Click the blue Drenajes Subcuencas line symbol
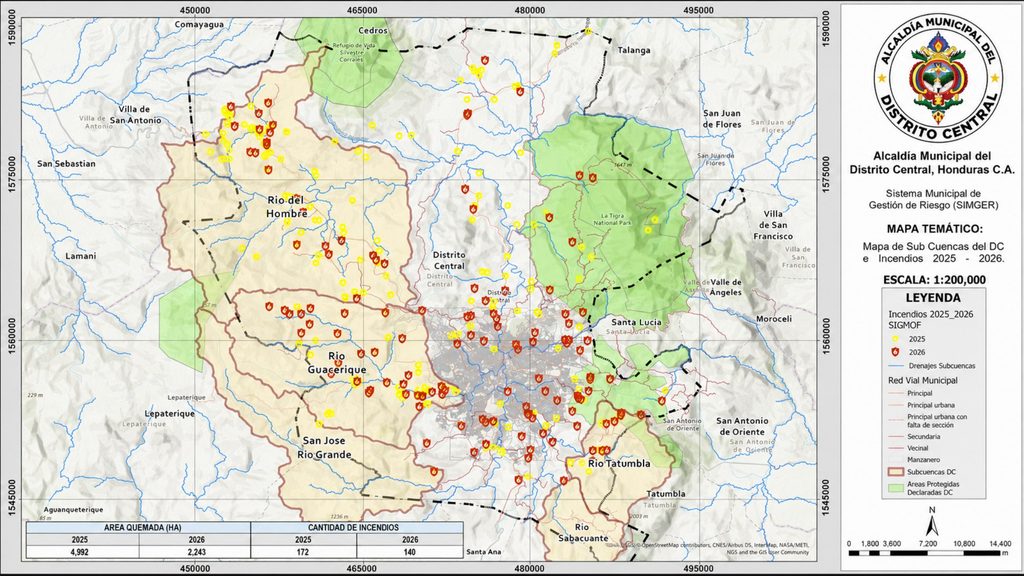This screenshot has width=1024, height=576. pos(895,366)
